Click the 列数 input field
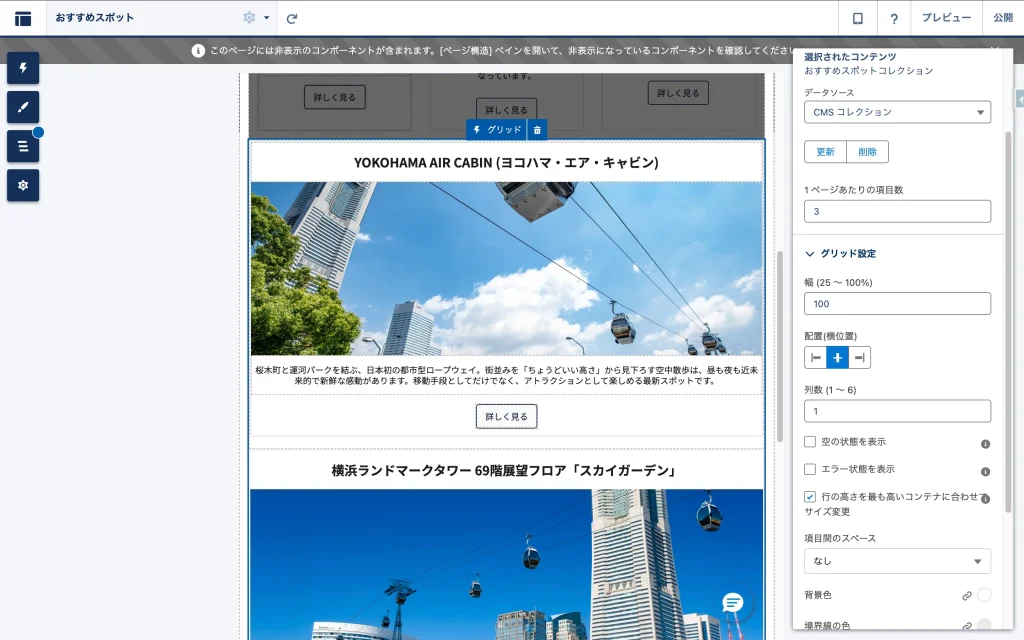1024x640 pixels. click(x=897, y=411)
